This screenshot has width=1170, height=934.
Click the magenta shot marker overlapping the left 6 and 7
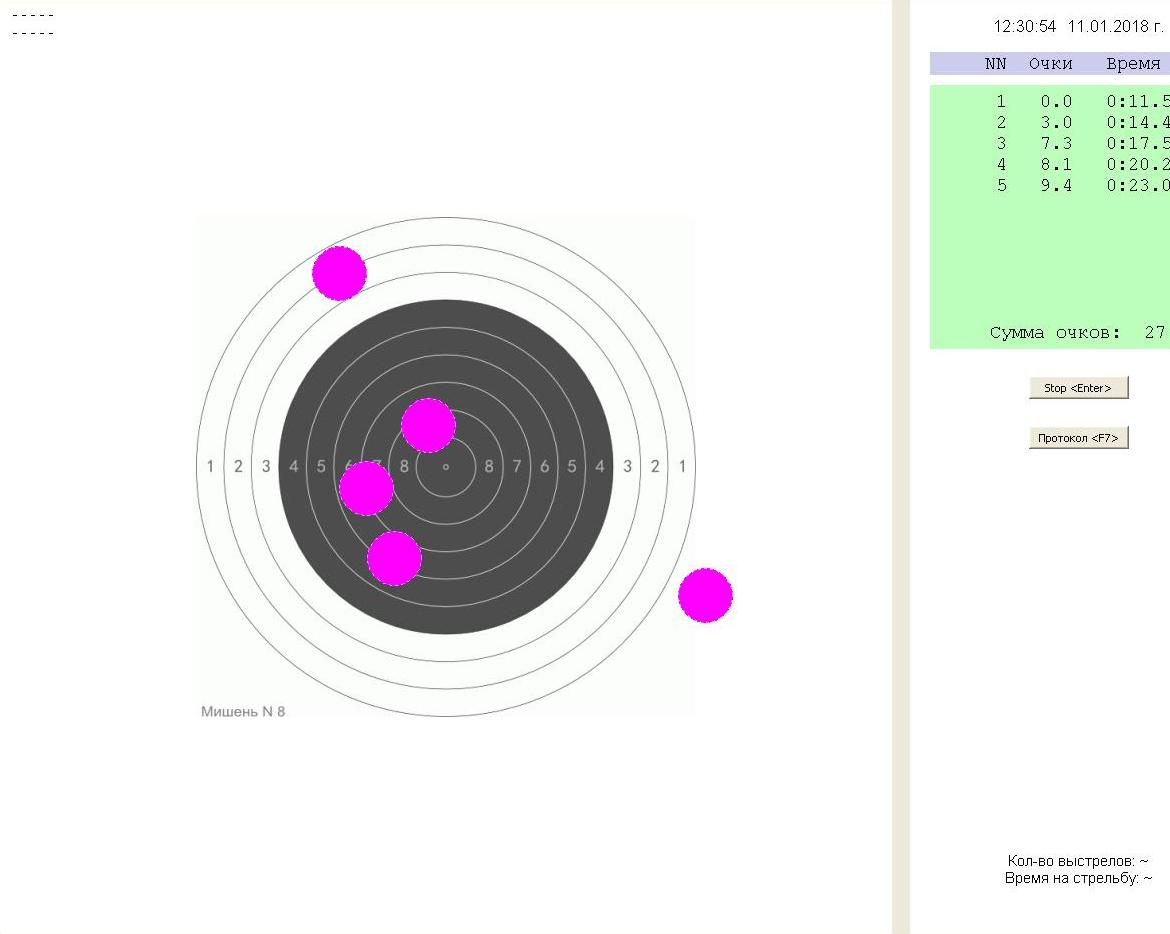pos(366,488)
